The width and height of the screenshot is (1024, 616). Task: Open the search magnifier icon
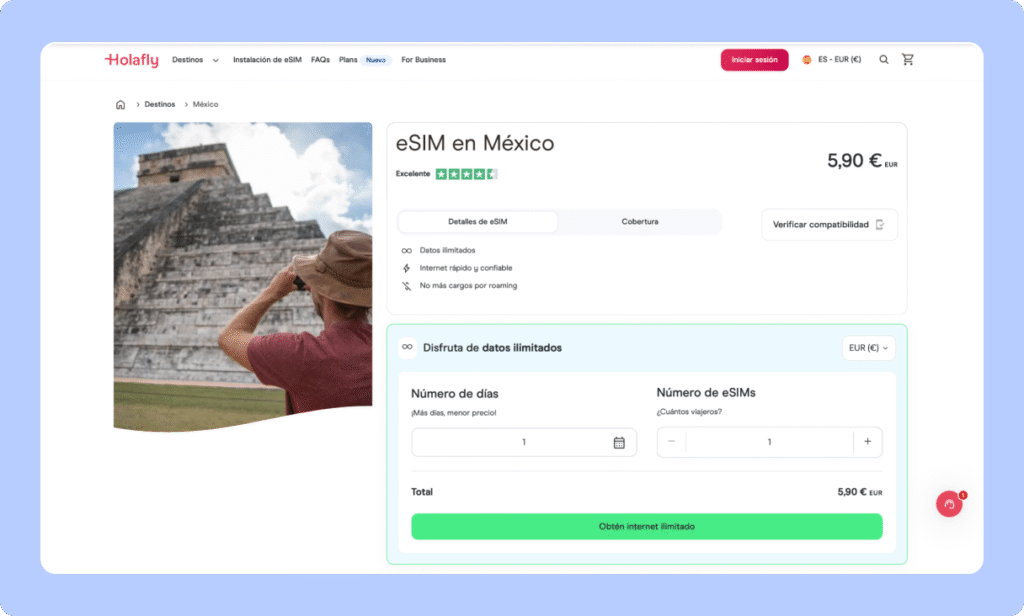pos(884,60)
